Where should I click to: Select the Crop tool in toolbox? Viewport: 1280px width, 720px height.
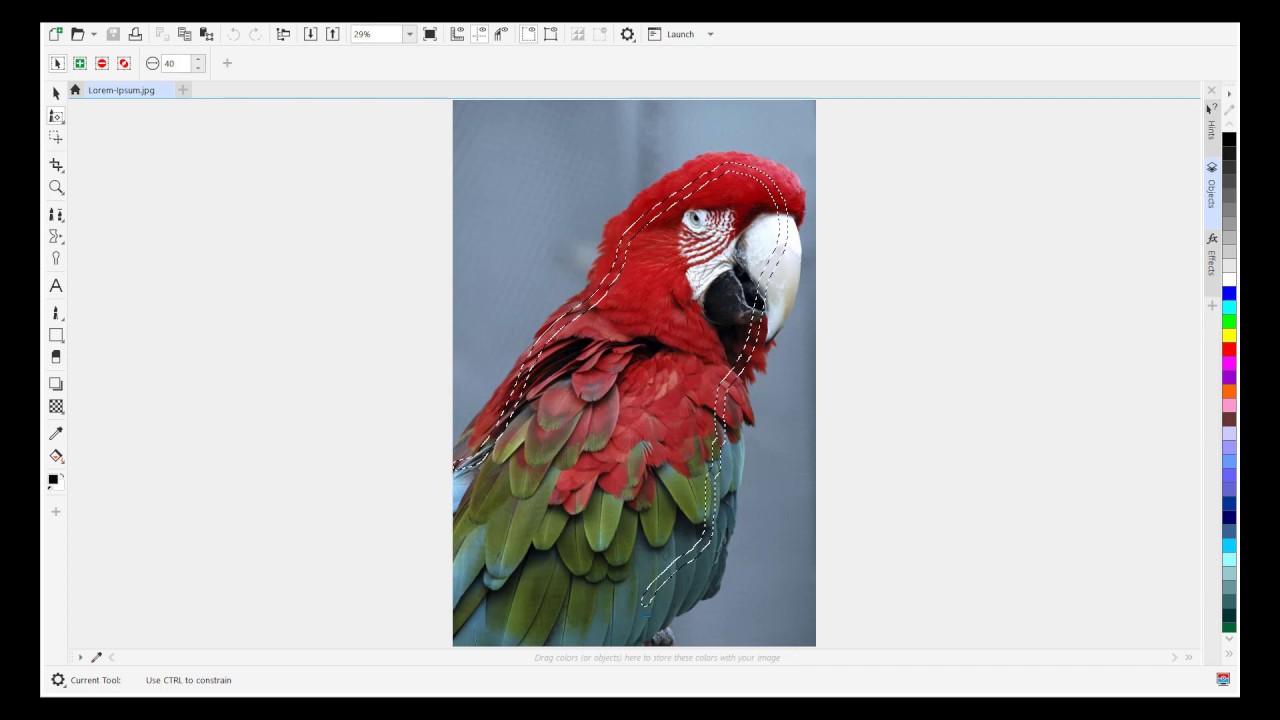56,164
